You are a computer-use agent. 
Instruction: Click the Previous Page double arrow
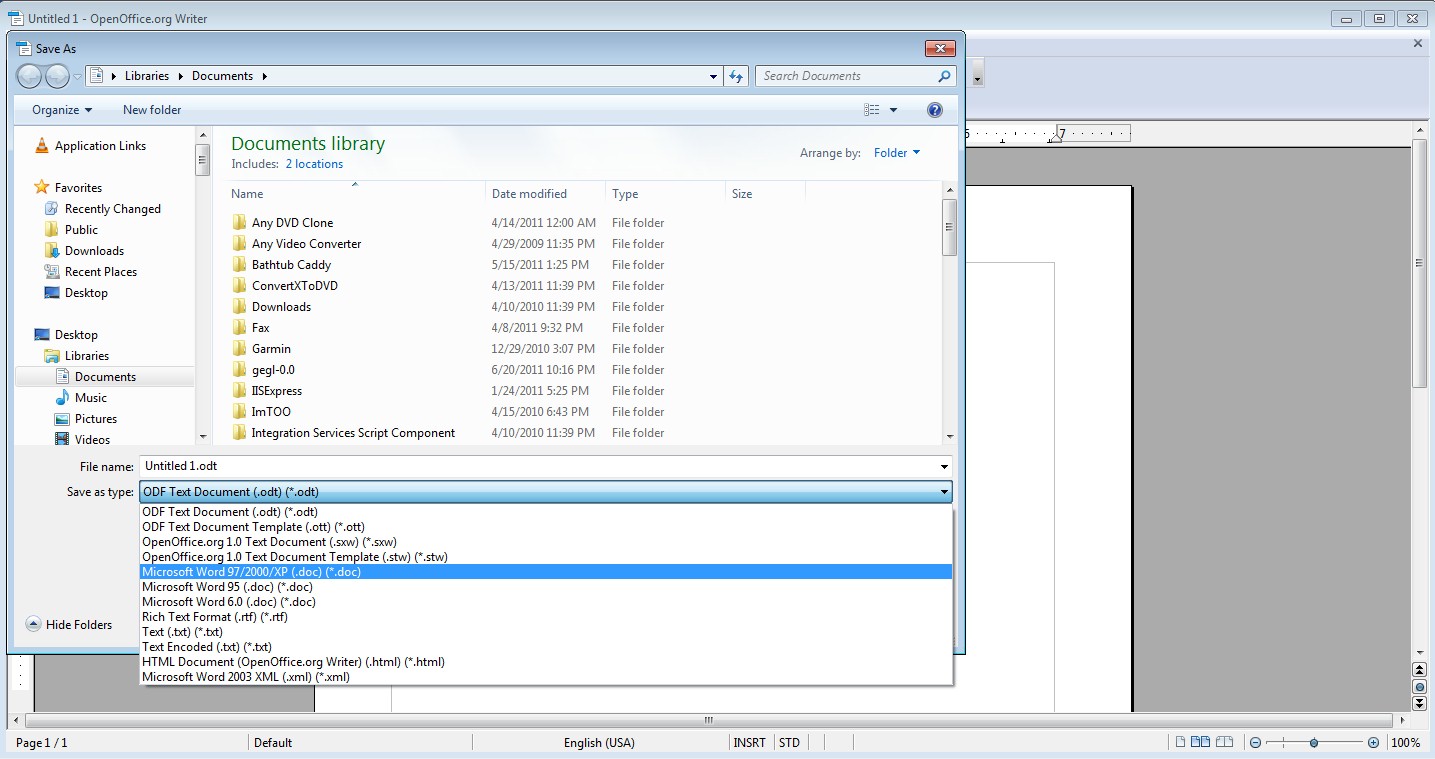pos(1419,670)
